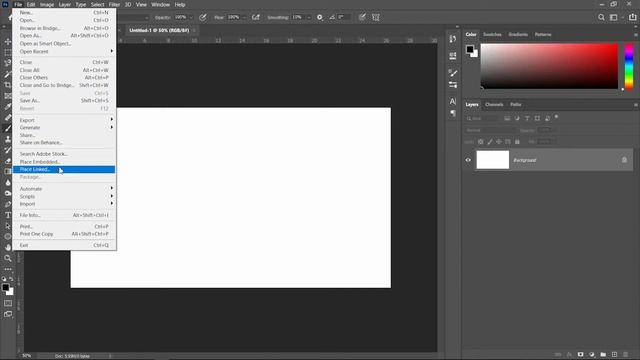Screen dimensions: 640x360
Task: Choose Place Embedded from File menu
Action: pyautogui.click(x=64, y=162)
